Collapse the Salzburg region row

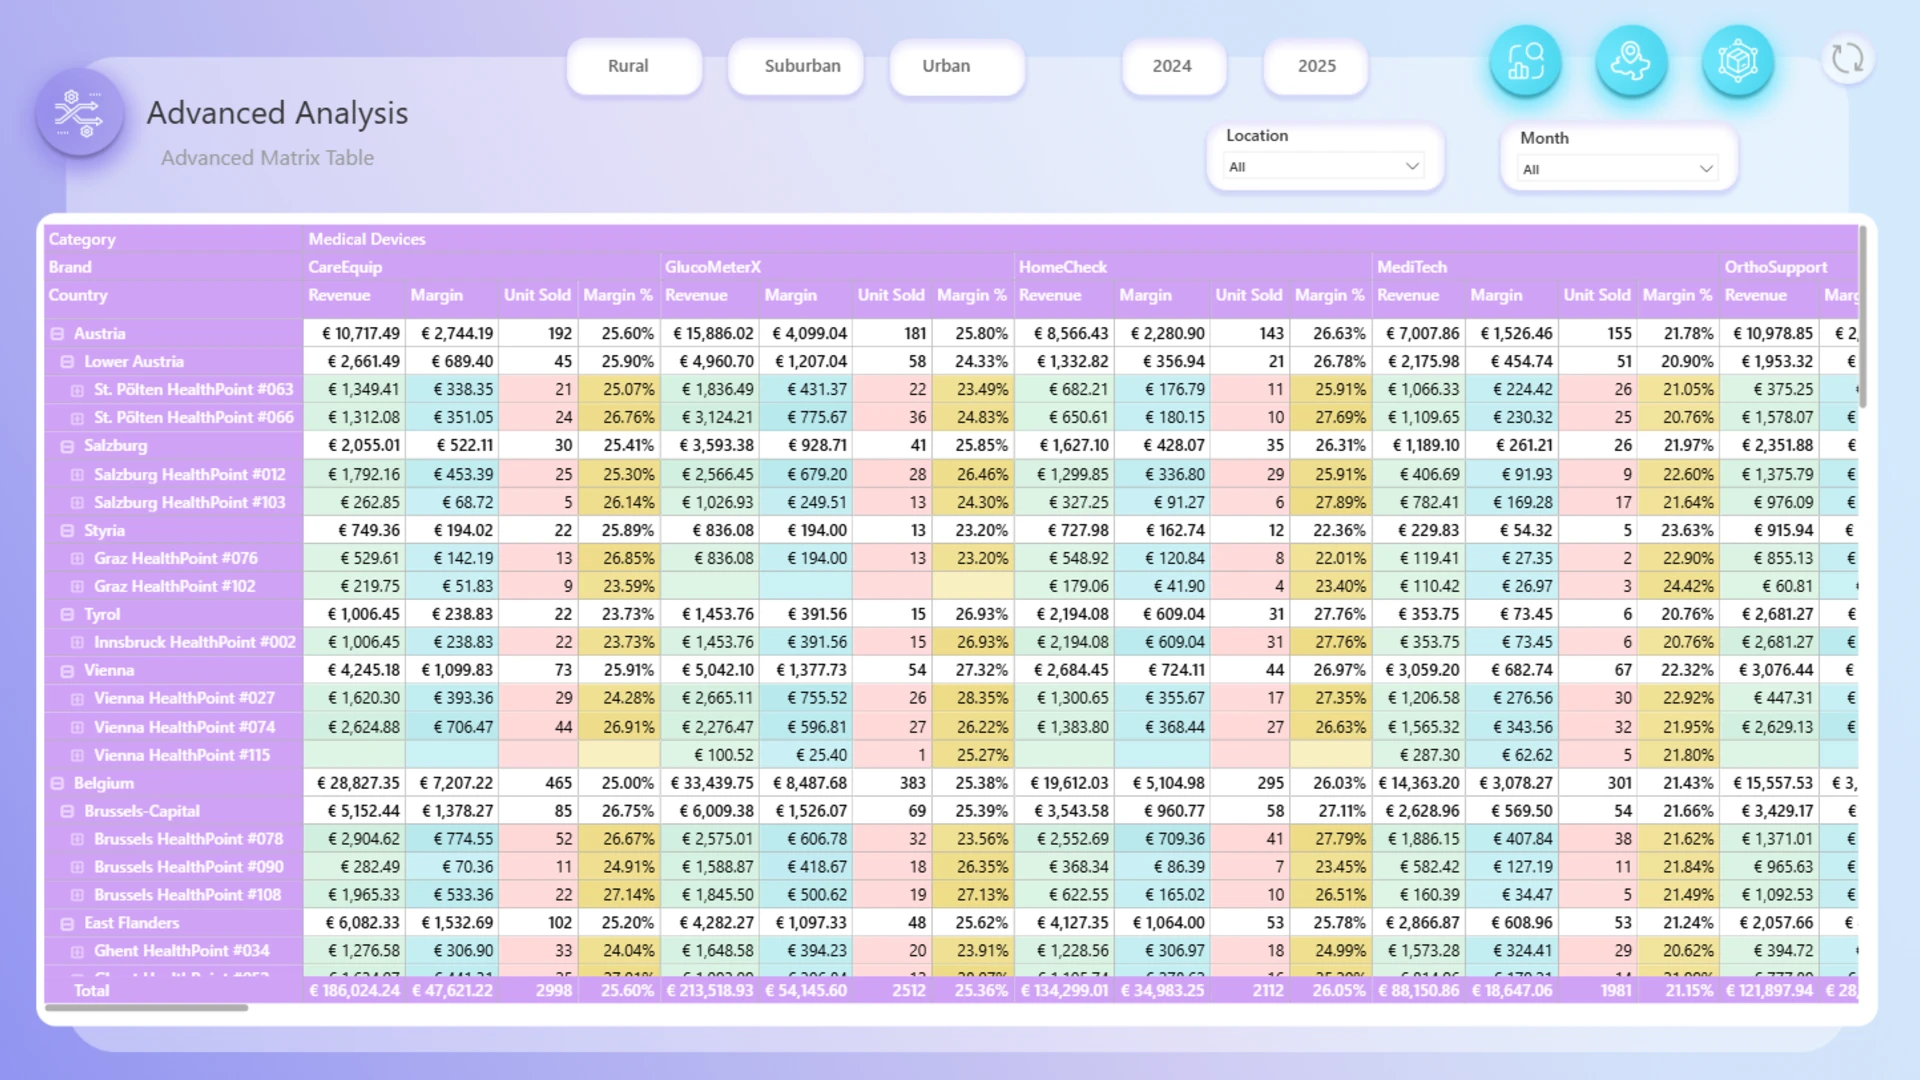coord(67,447)
